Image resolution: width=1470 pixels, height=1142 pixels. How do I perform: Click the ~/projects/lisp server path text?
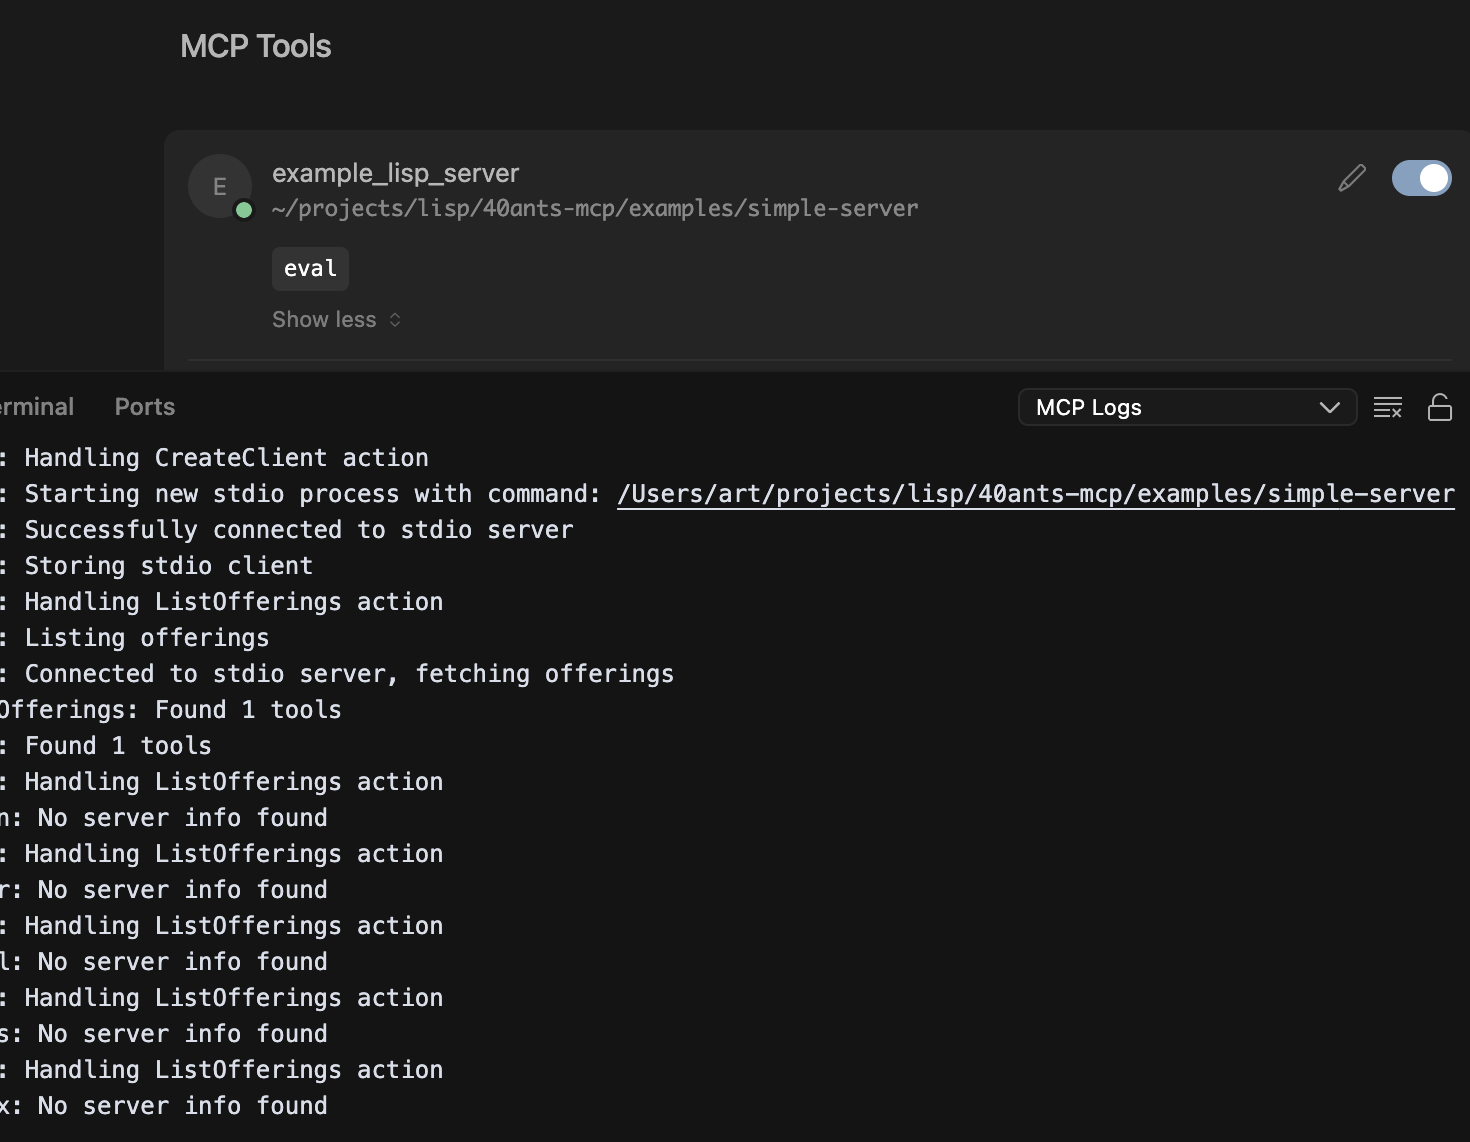click(594, 209)
